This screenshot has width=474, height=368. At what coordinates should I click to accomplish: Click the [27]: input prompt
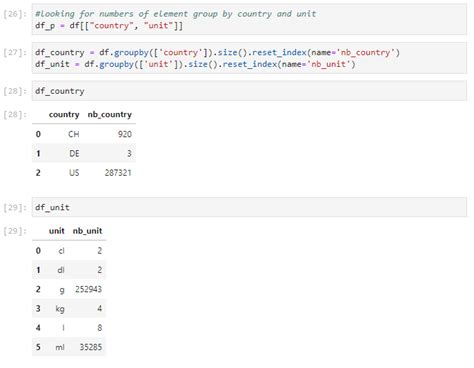click(x=15, y=52)
